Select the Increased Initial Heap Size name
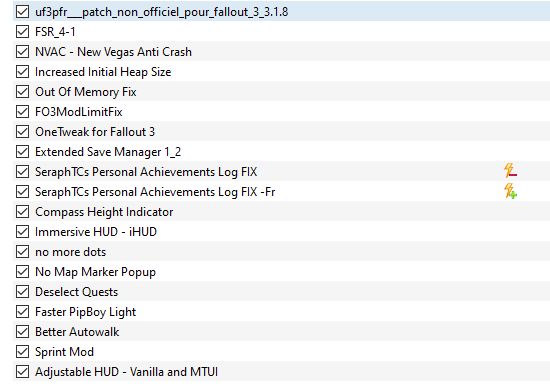Viewport: 550px width, 386px height. coord(103,72)
